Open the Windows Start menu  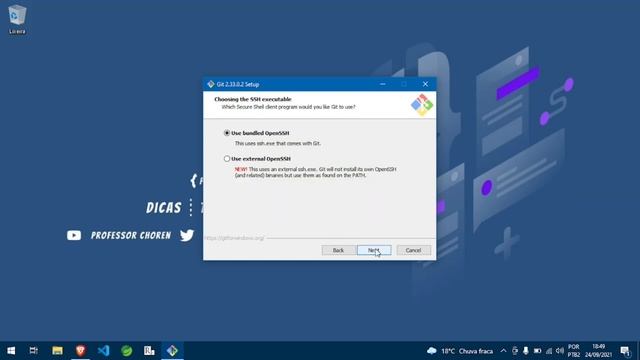(x=11, y=351)
